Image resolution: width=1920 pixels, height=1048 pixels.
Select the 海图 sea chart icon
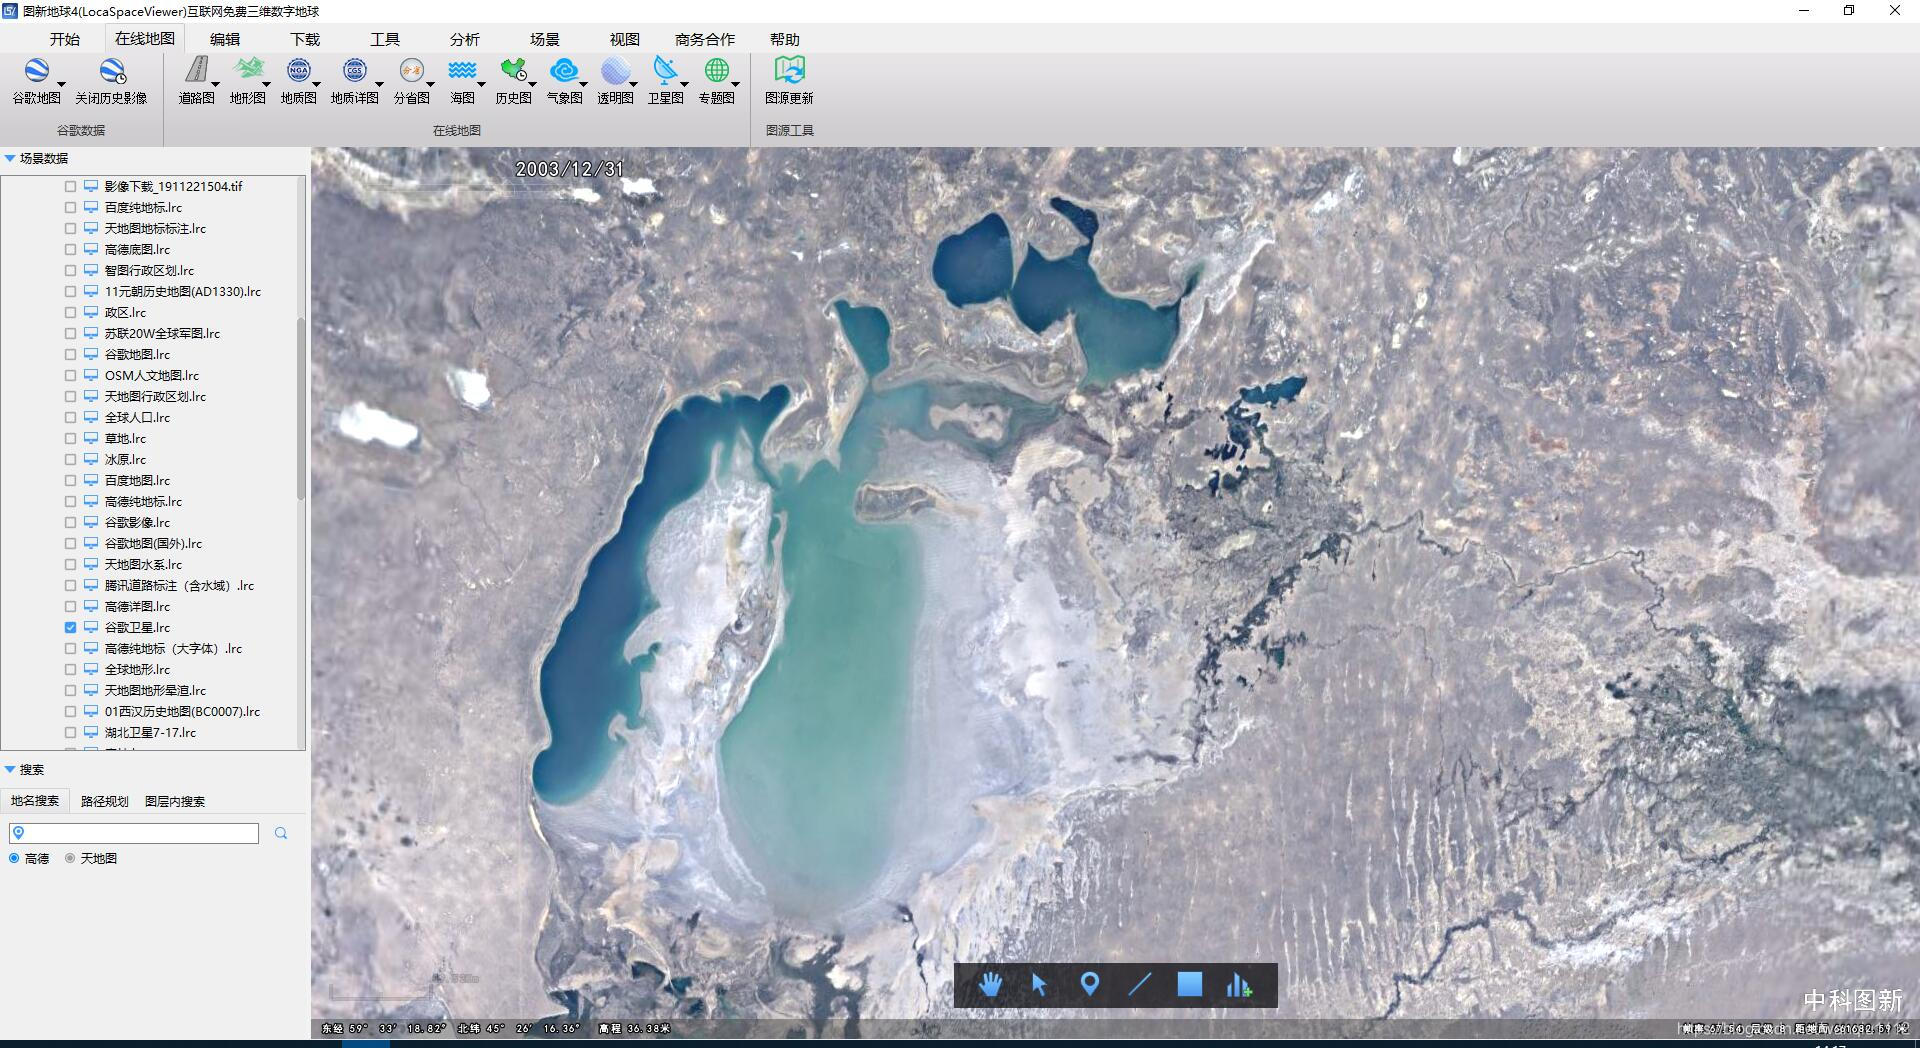pos(462,70)
